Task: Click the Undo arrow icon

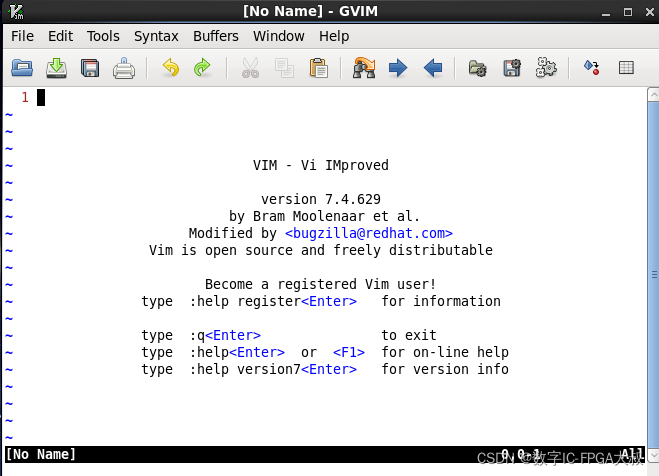Action: pos(171,68)
